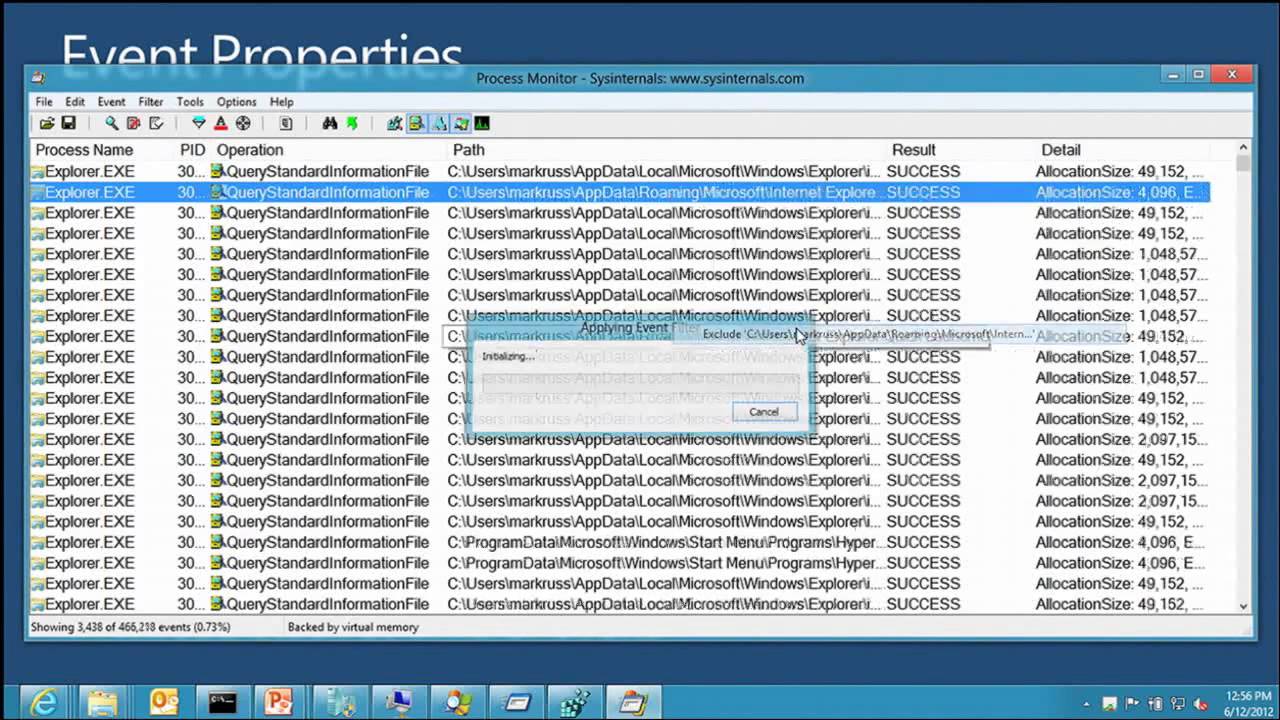The image size is (1280, 720).
Task: Toggle the Autoscroll toolbar icon
Action: [134, 124]
